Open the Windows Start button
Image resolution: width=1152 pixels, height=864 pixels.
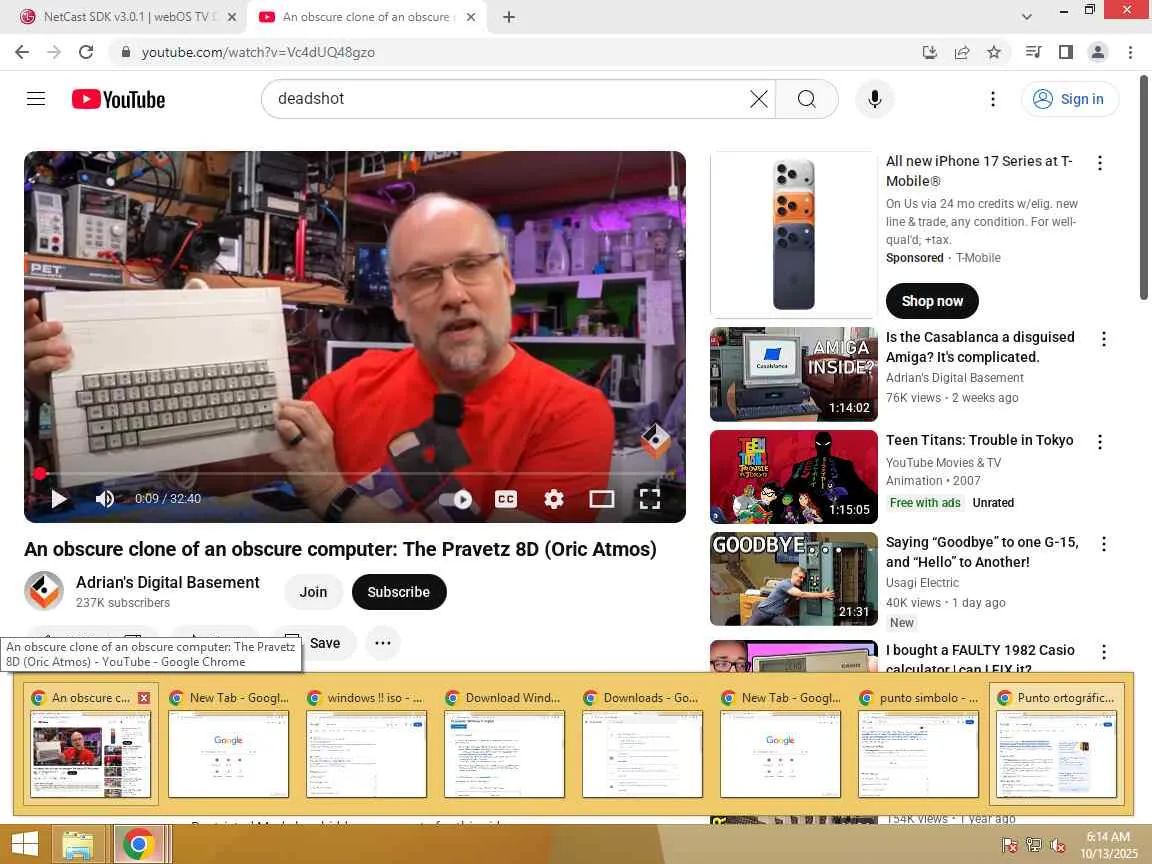pyautogui.click(x=24, y=844)
